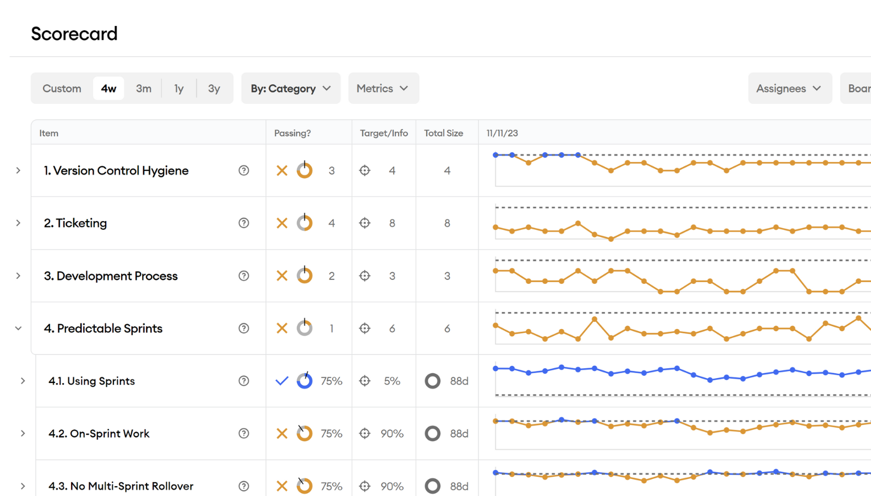Click the Ticketing trend chart line
This screenshot has width=871, height=496.
680,229
